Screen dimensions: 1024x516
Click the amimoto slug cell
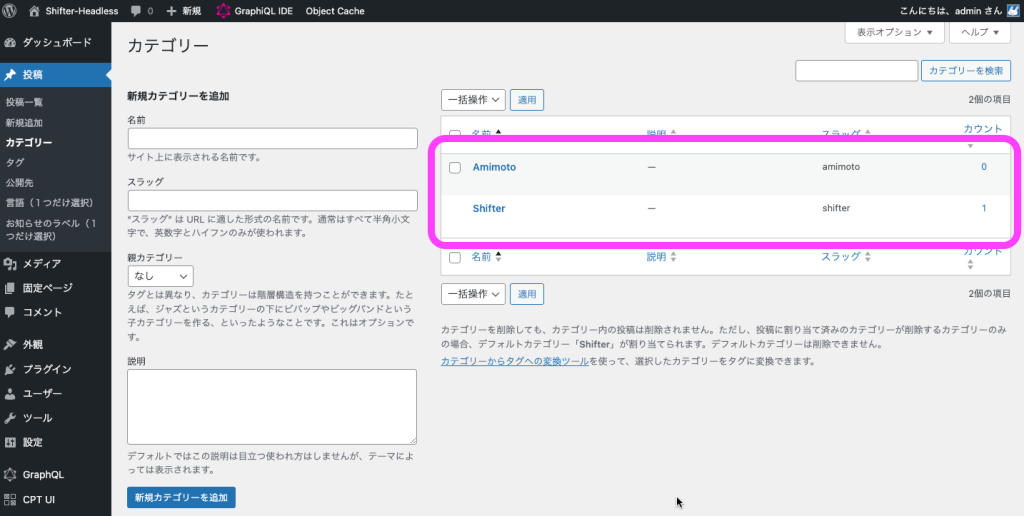click(841, 167)
